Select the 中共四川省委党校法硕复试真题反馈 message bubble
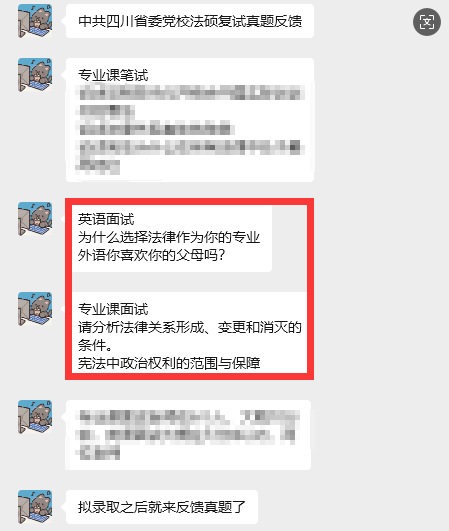 pyautogui.click(x=190, y=21)
